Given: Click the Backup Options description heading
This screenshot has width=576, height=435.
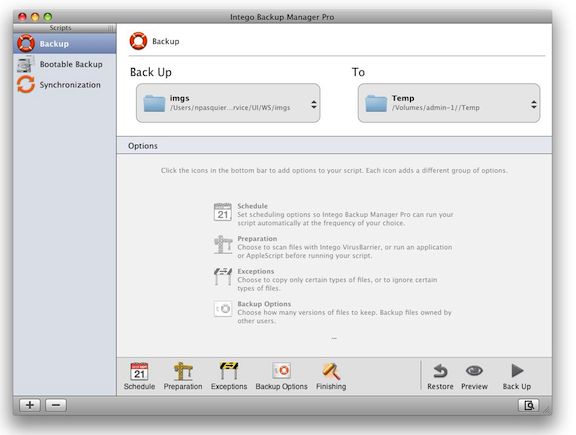Looking at the screenshot, I should pyautogui.click(x=264, y=304).
